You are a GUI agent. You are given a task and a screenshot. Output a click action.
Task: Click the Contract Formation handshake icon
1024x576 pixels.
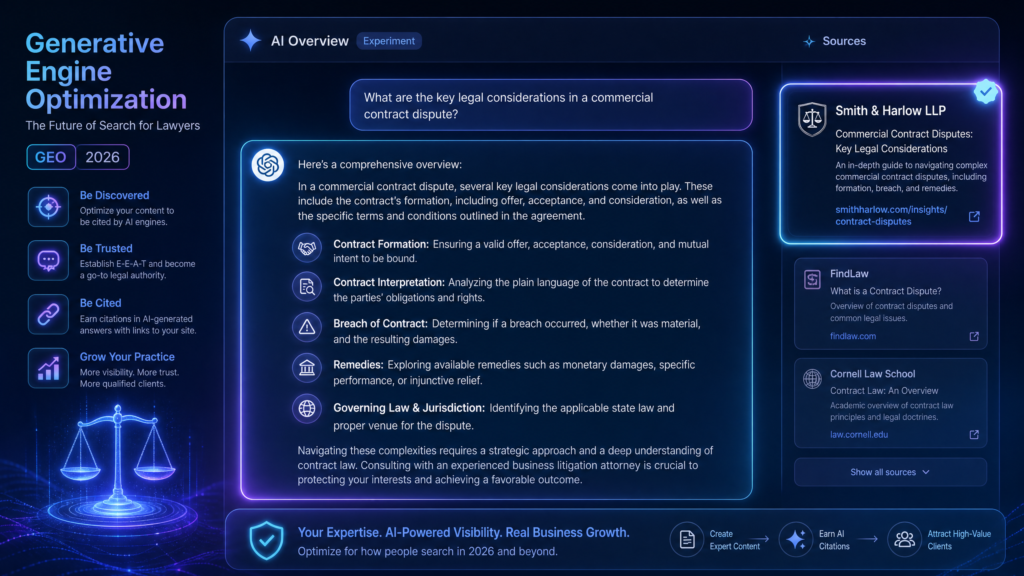coord(307,248)
